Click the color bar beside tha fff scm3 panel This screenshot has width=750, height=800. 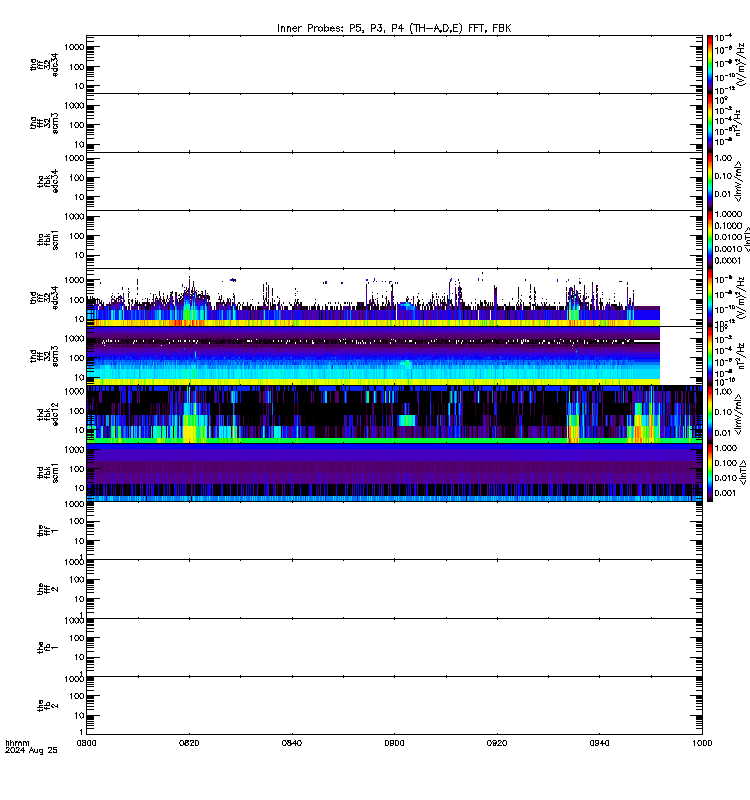tap(710, 123)
